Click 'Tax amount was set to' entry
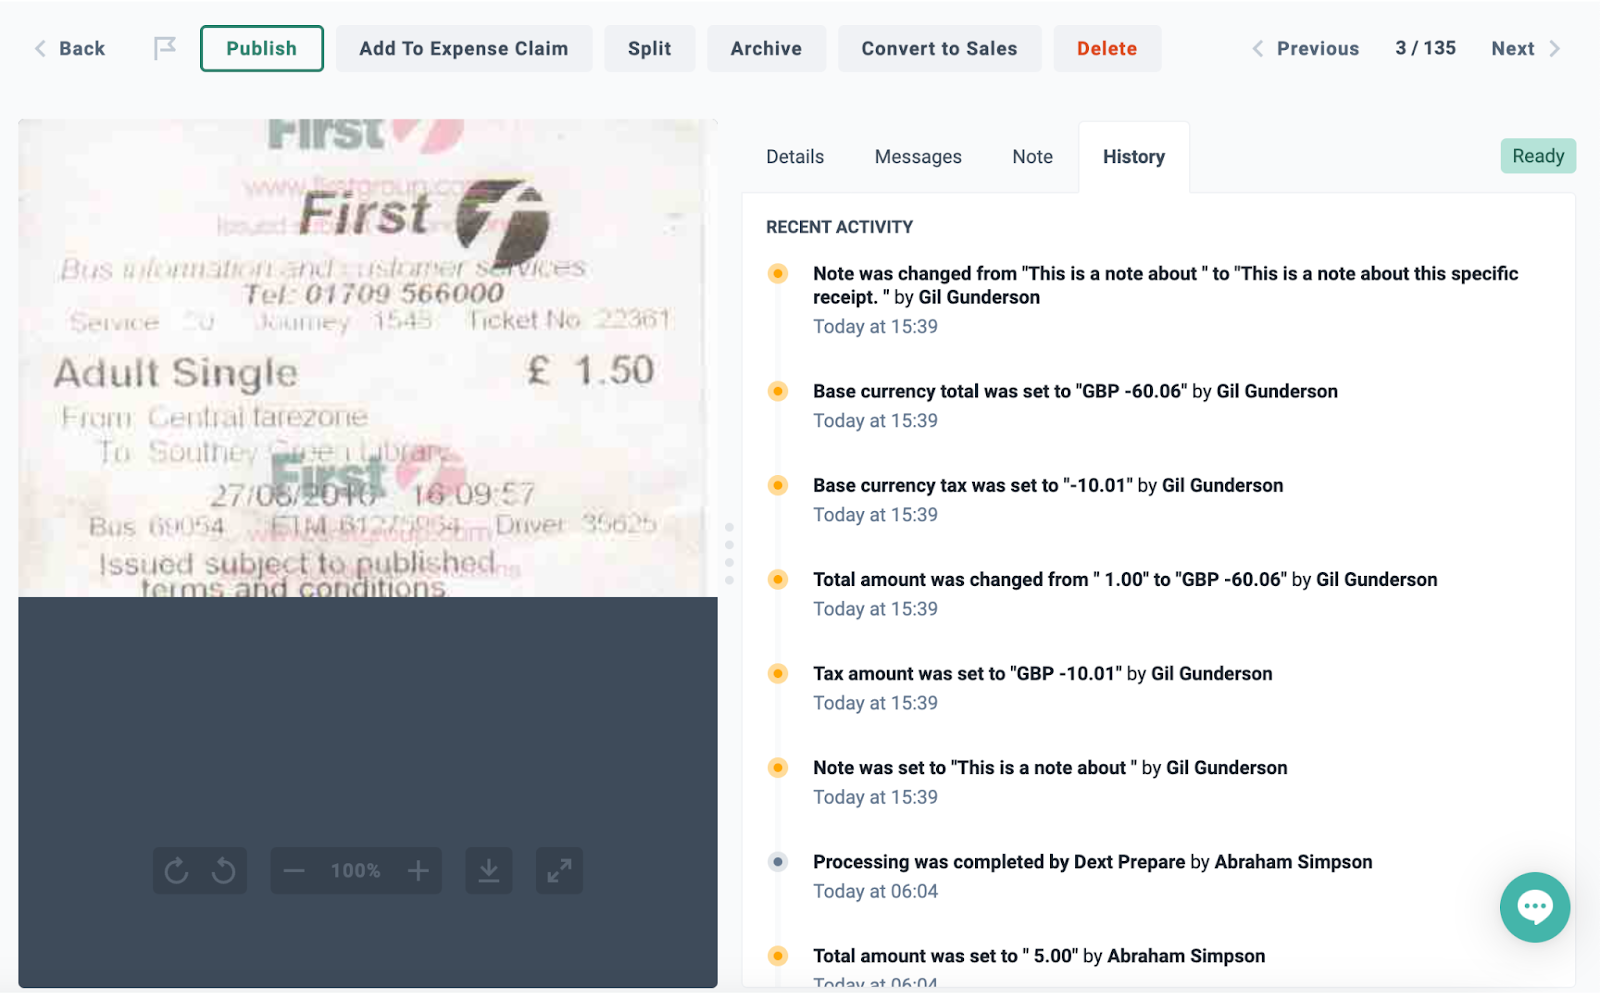The image size is (1600, 993). (x=1042, y=673)
